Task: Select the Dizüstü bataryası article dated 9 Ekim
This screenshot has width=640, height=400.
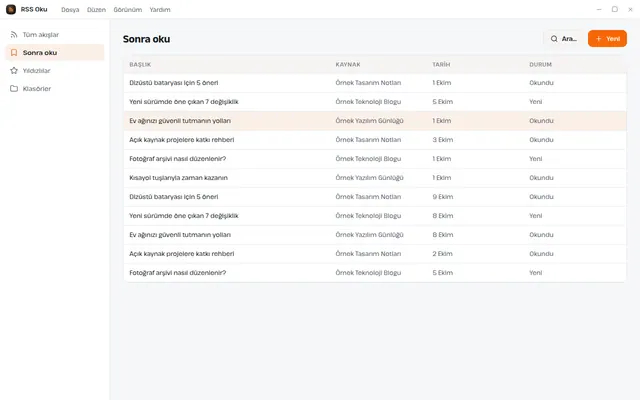Action: [x=375, y=197]
